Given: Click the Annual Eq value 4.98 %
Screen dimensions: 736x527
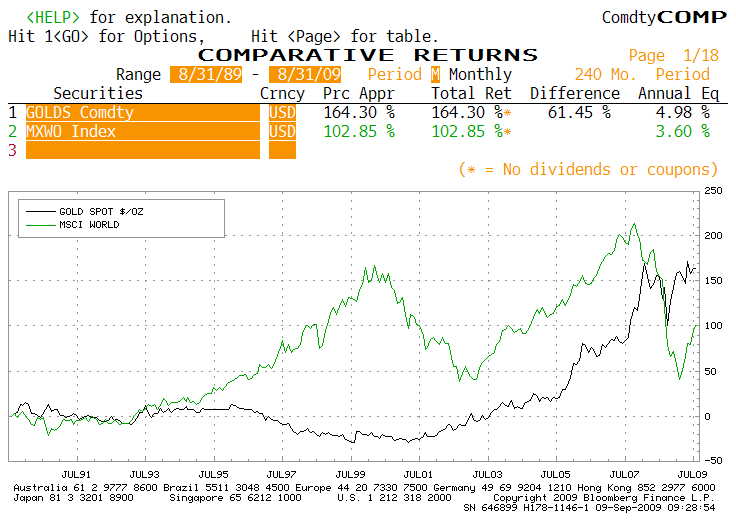Looking at the screenshot, I should [x=682, y=113].
